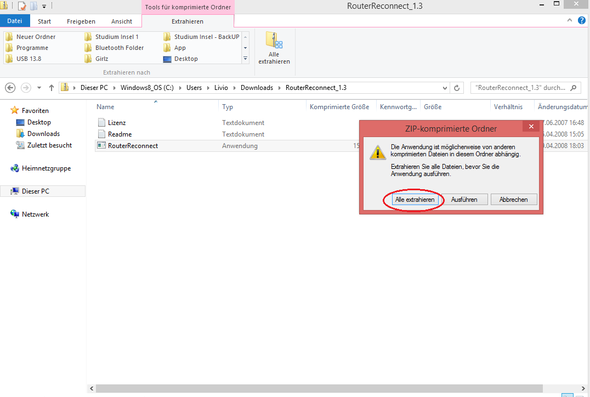The image size is (590, 397).
Task: Click Ausführen button in dialog
Action: pyautogui.click(x=464, y=199)
